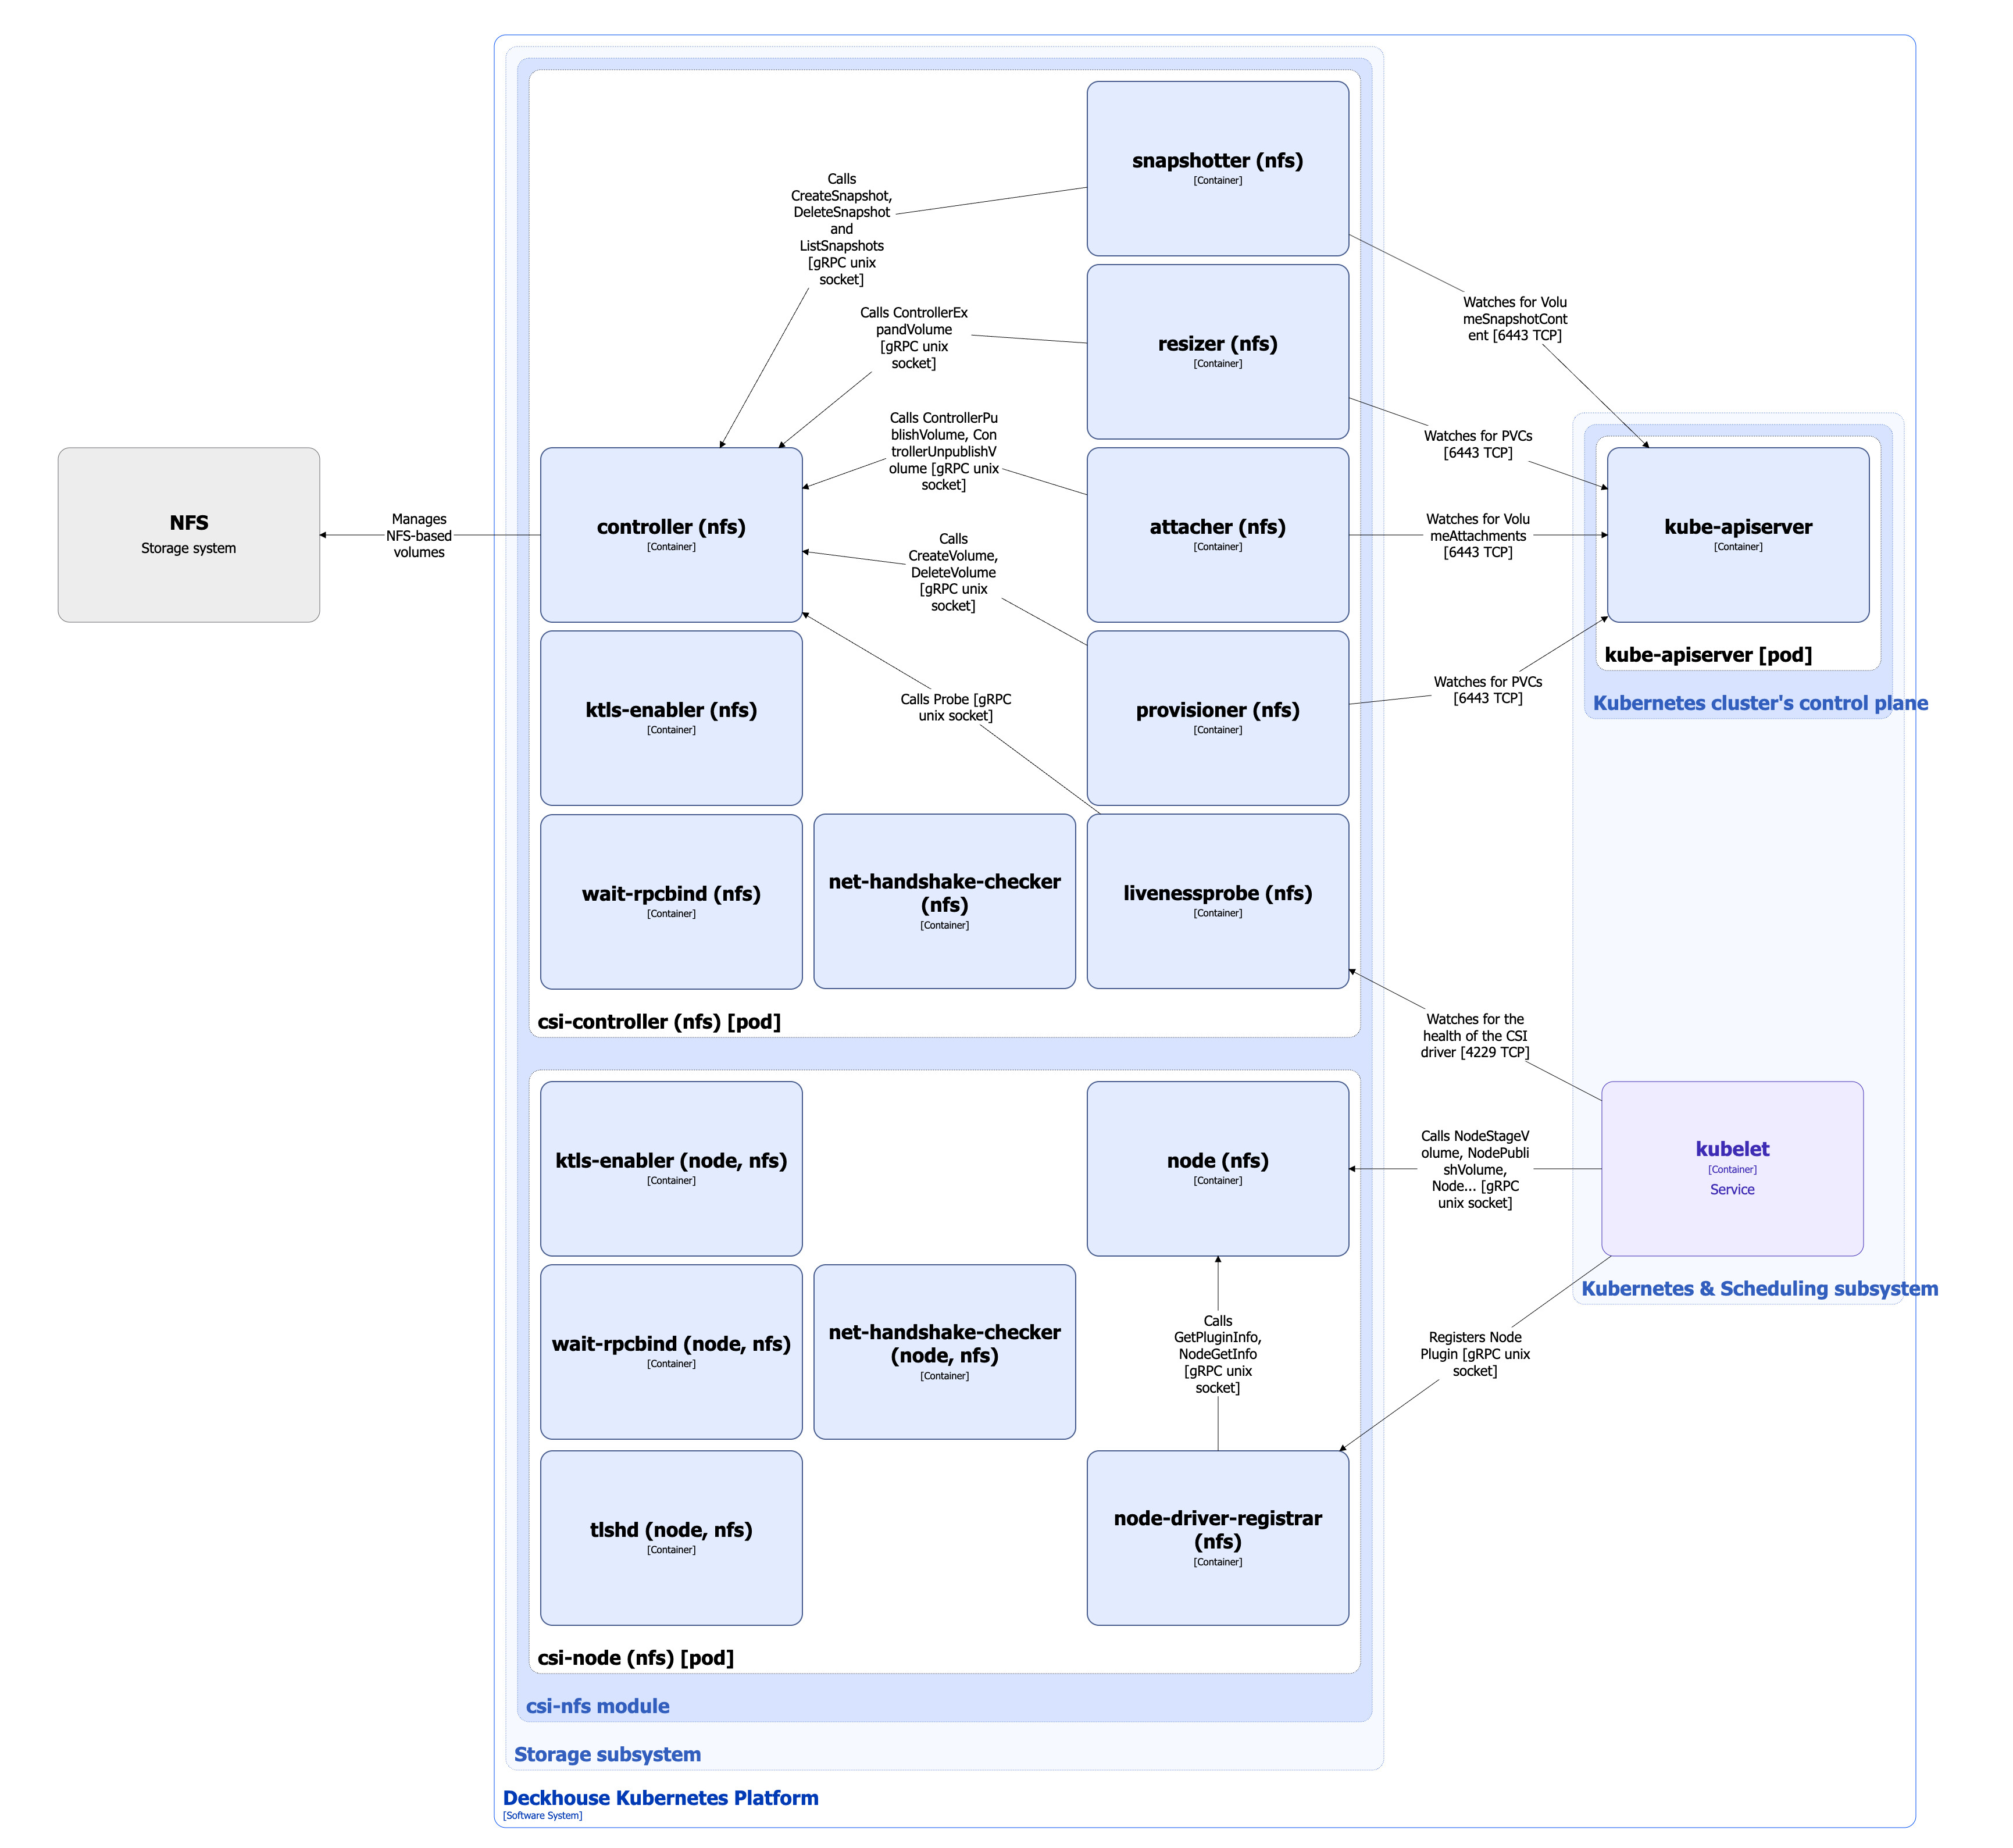The image size is (2013, 1848).
Task: Select the 'Calls GetPluginInfo, NodeGetInfo' label
Action: click(1217, 1354)
